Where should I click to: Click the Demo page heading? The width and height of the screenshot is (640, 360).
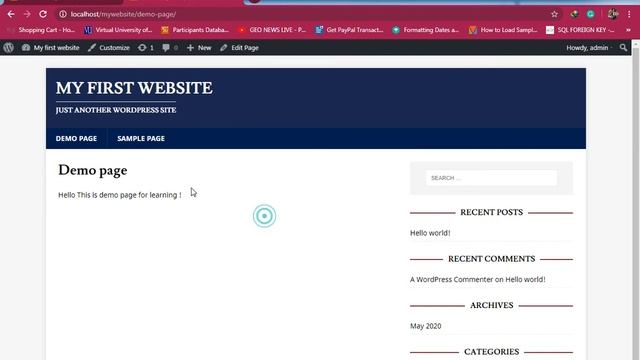93,170
